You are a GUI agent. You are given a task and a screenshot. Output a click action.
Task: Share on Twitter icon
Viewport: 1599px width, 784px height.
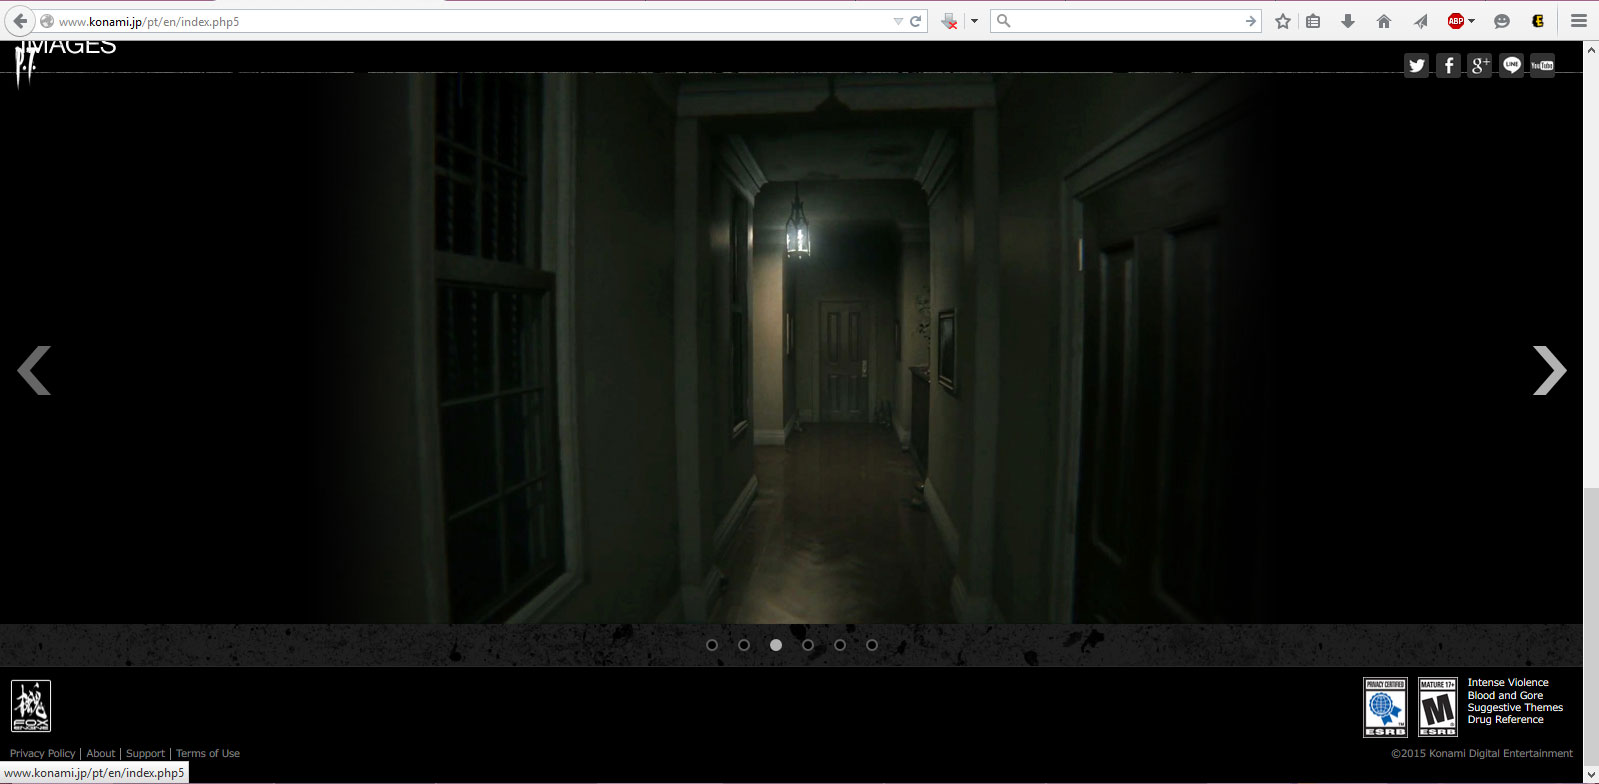pos(1416,66)
